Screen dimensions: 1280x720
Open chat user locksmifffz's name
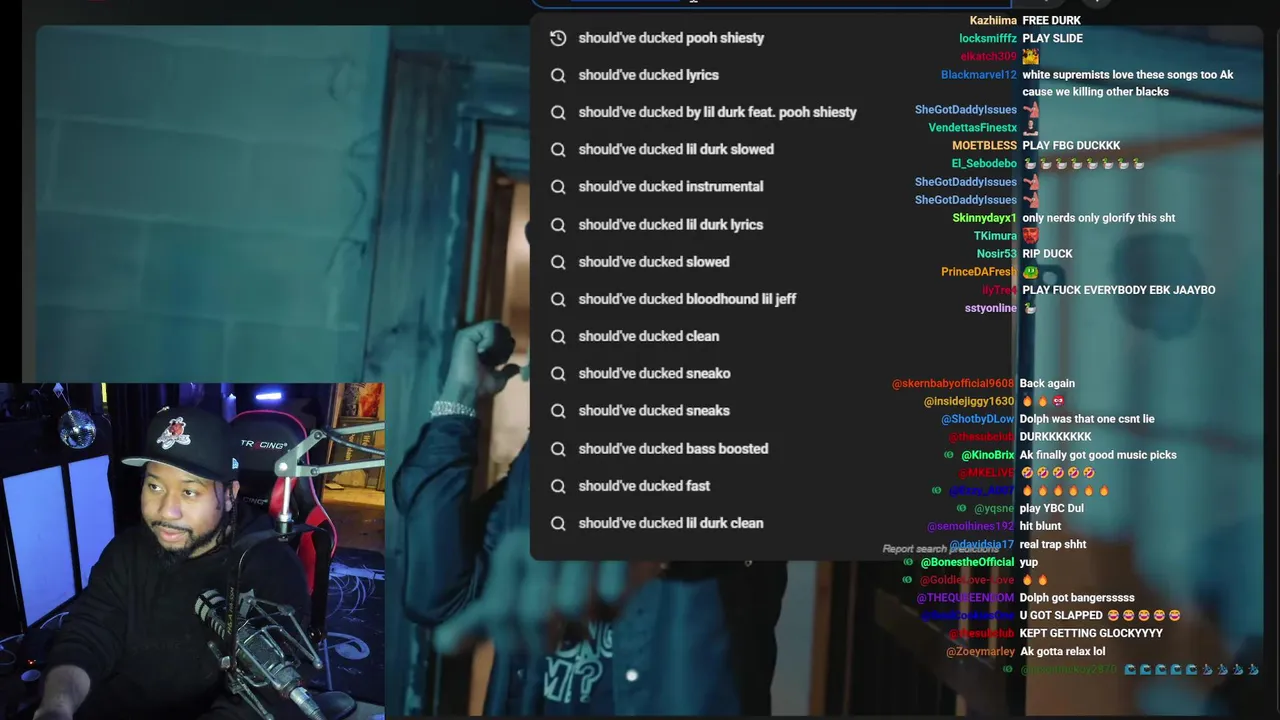(x=988, y=38)
